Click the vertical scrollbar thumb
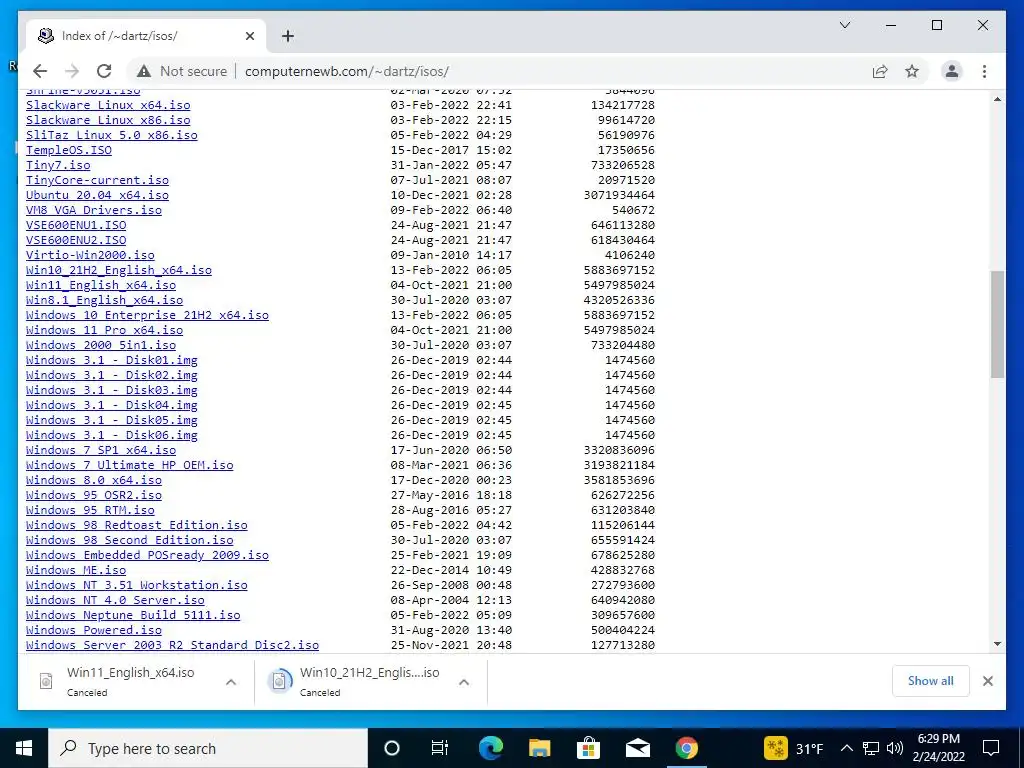The image size is (1024, 768). pos(997,324)
